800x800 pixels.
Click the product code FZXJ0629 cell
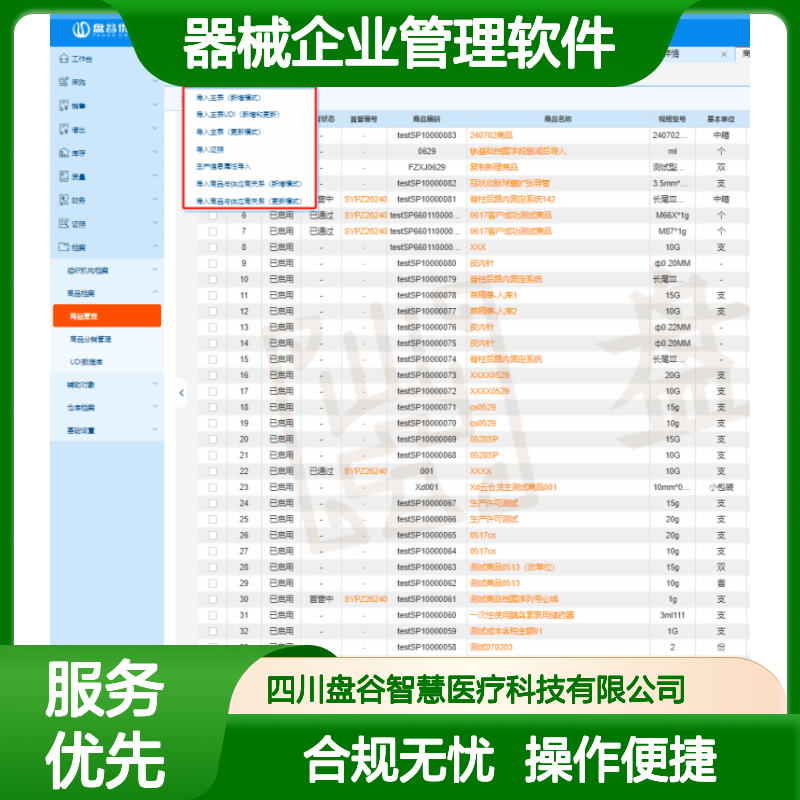tap(427, 167)
